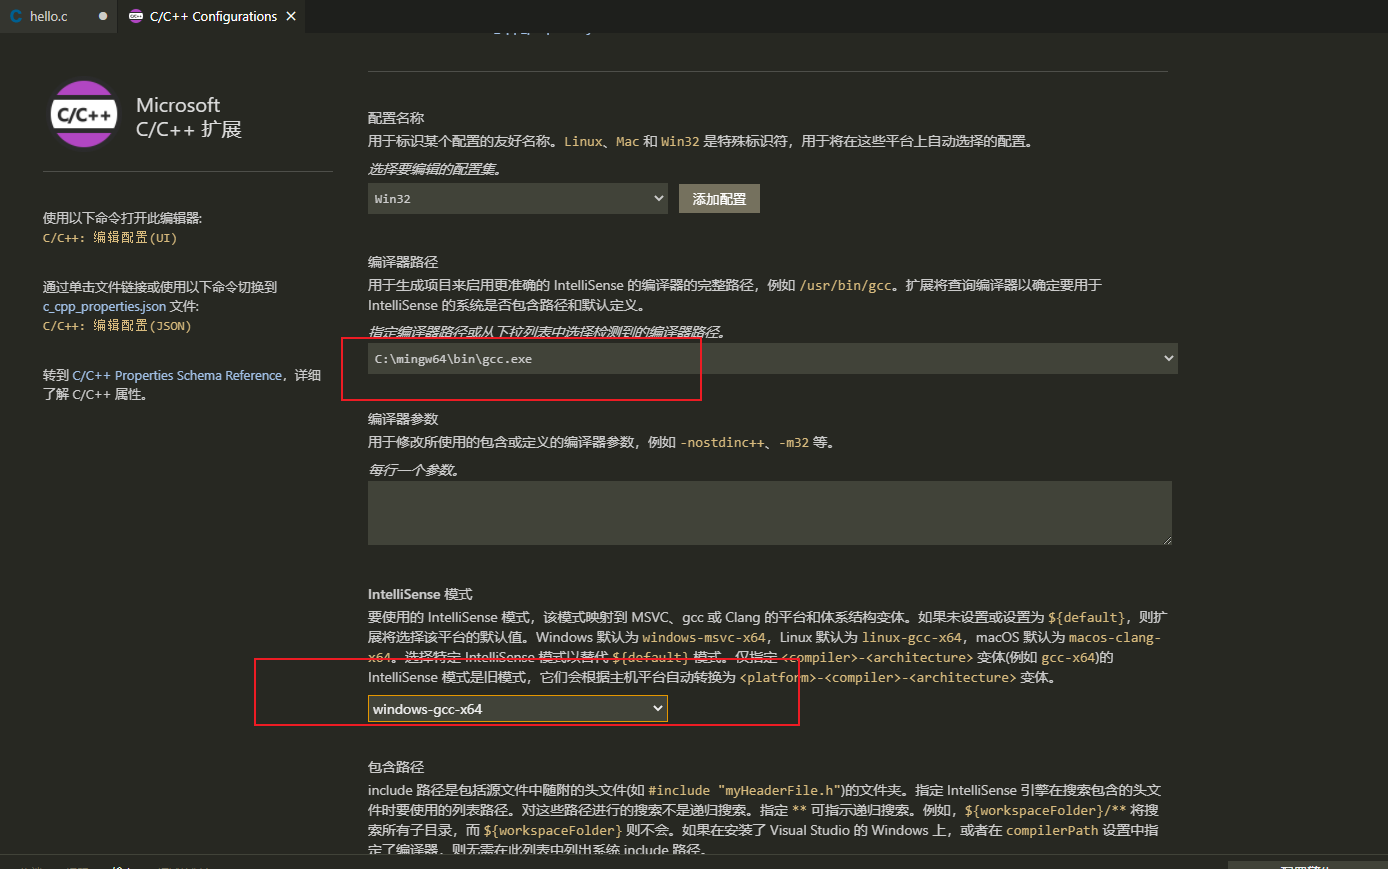Click the ${workspaceFolder}/** example text
Image resolution: width=1388 pixels, height=869 pixels.
coord(1045,810)
